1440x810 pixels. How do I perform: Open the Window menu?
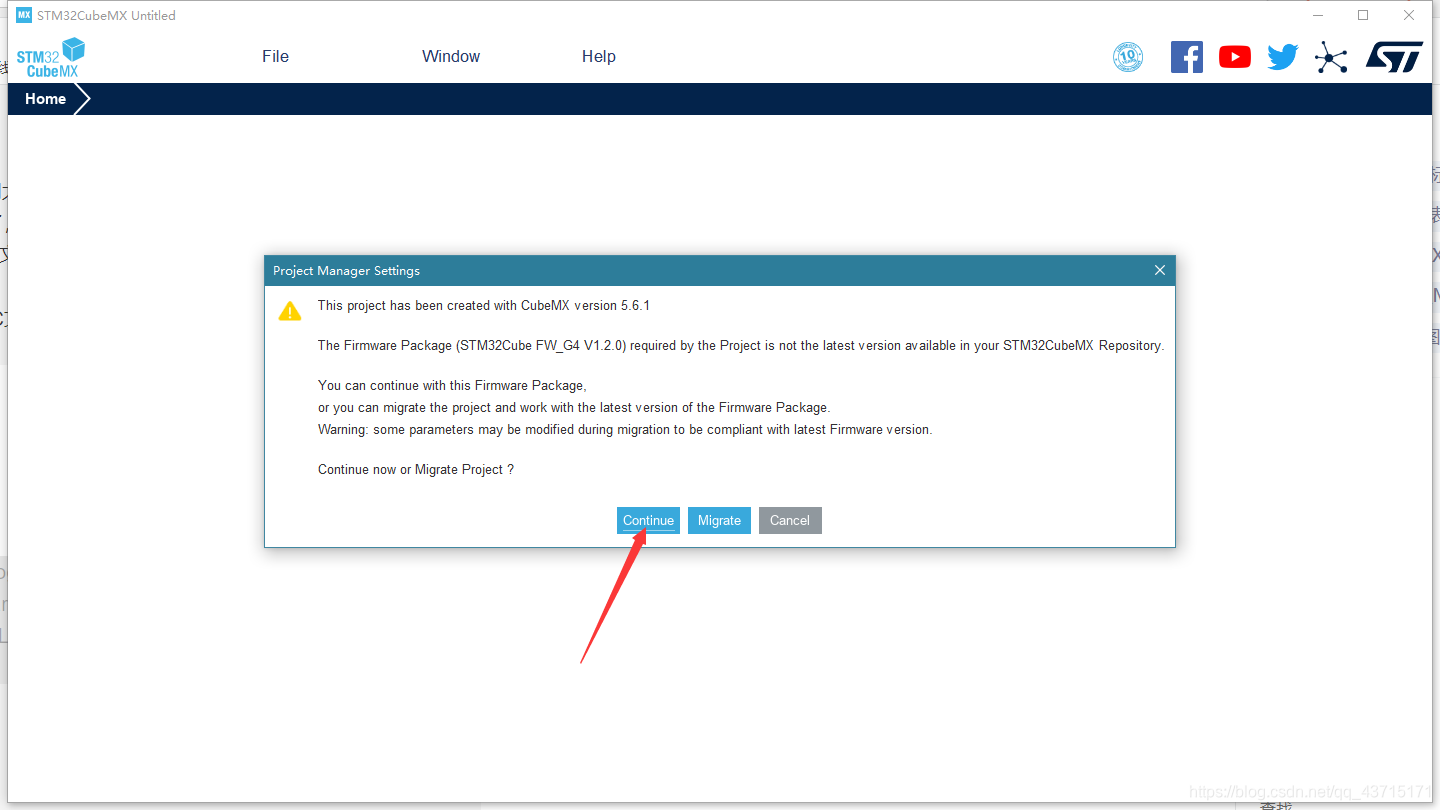click(451, 56)
